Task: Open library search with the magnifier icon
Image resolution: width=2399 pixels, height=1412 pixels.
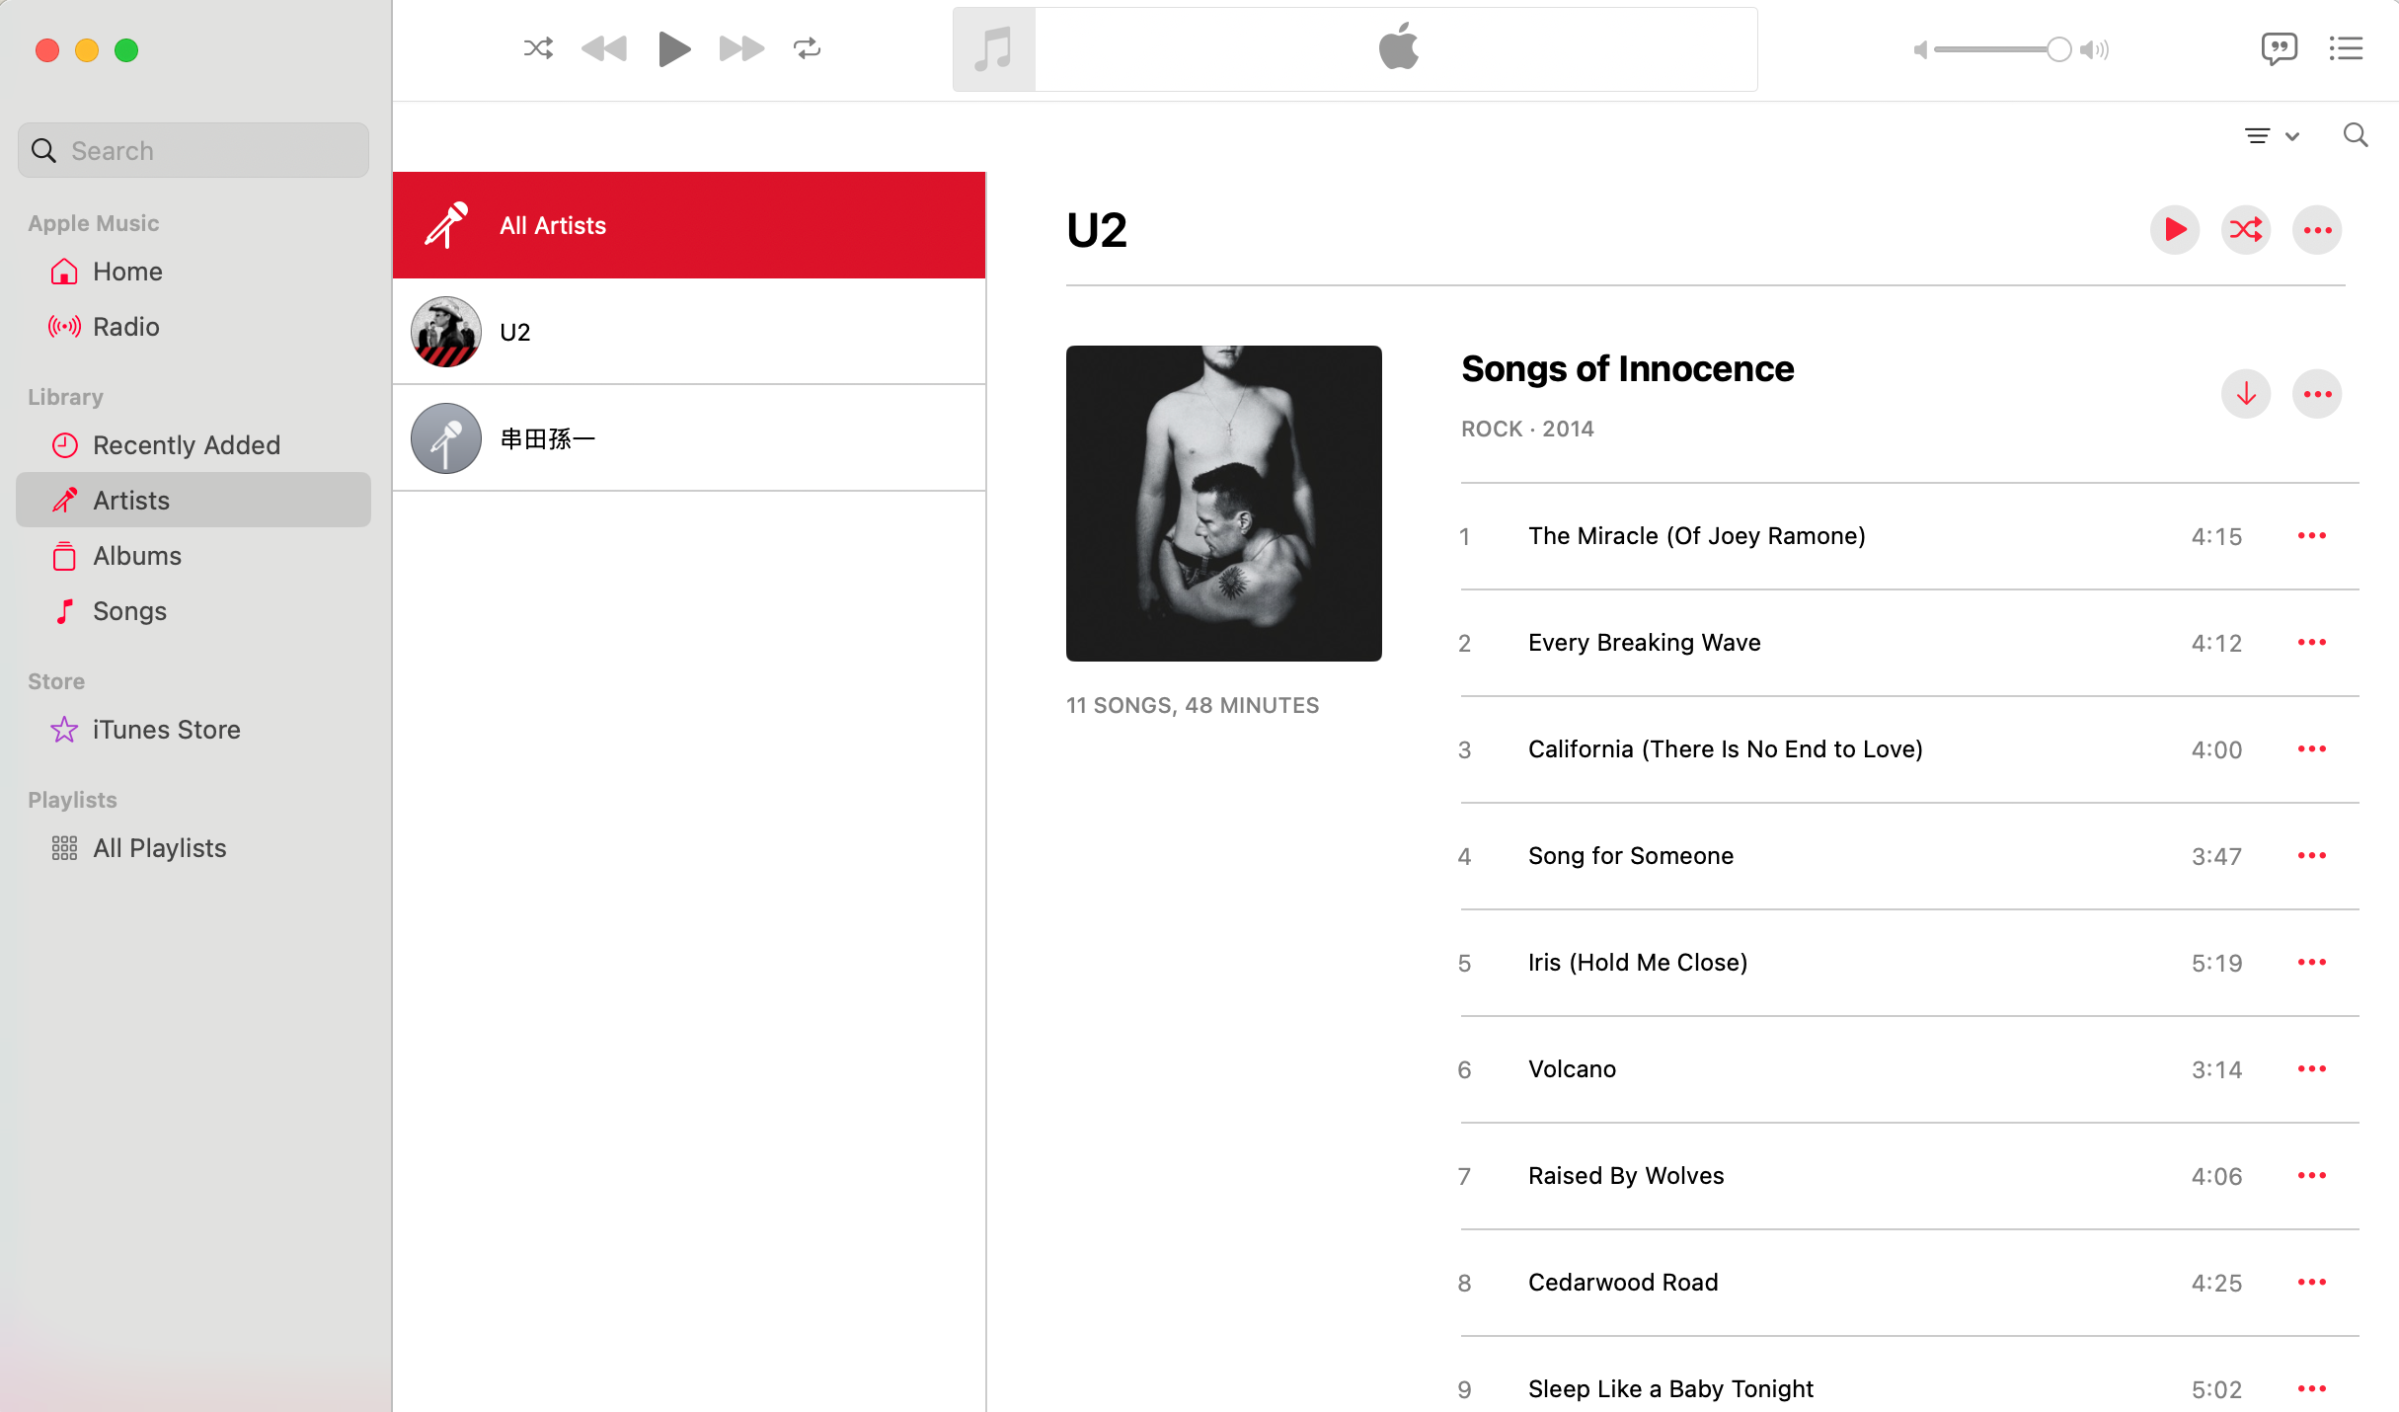Action: pyautogui.click(x=2355, y=134)
